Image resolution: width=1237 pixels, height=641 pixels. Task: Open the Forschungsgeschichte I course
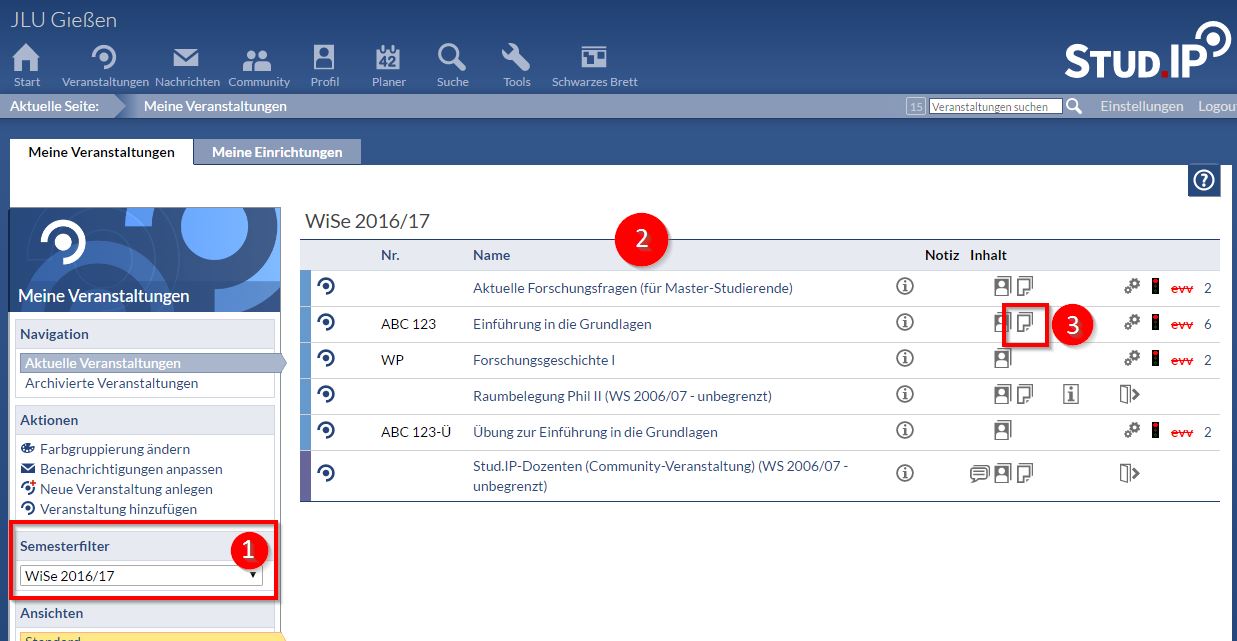point(544,360)
